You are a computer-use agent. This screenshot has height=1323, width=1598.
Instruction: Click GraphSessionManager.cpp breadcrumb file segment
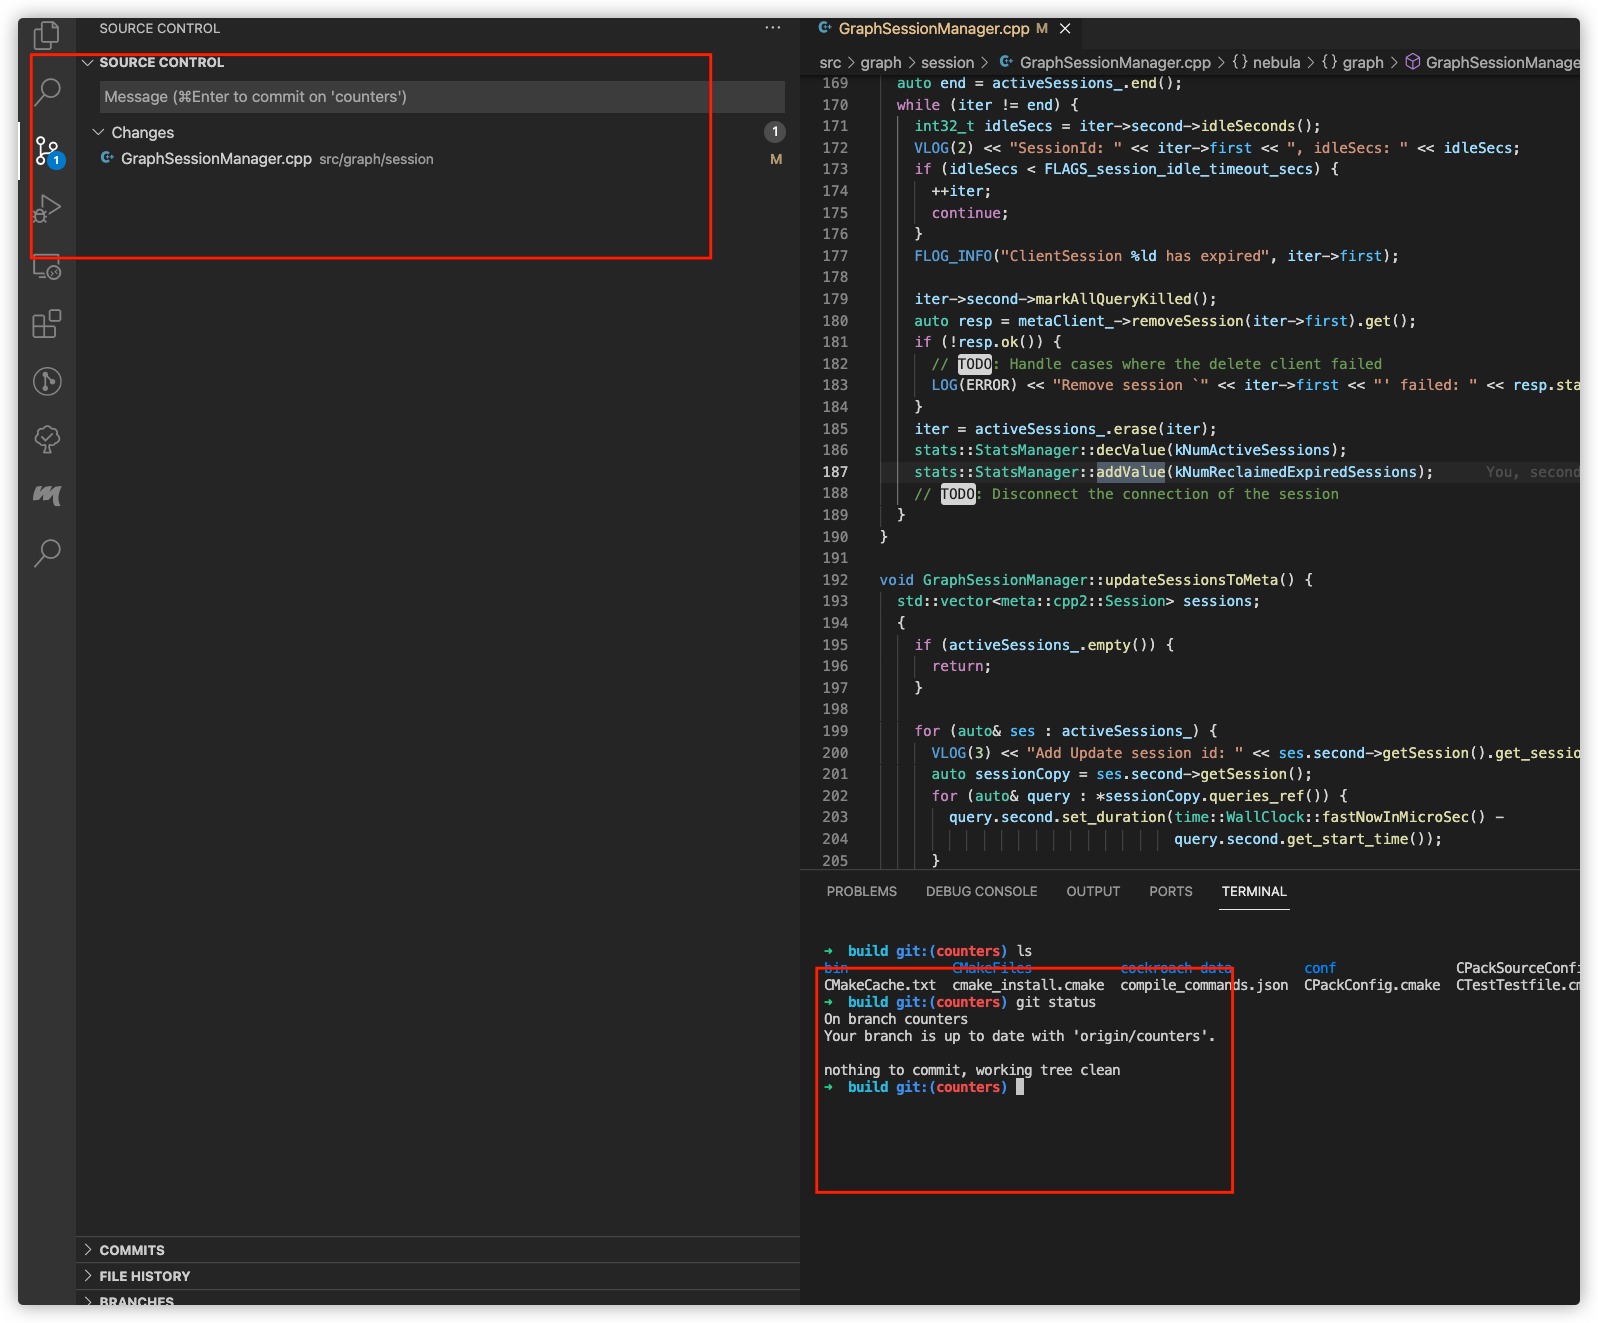1105,62
